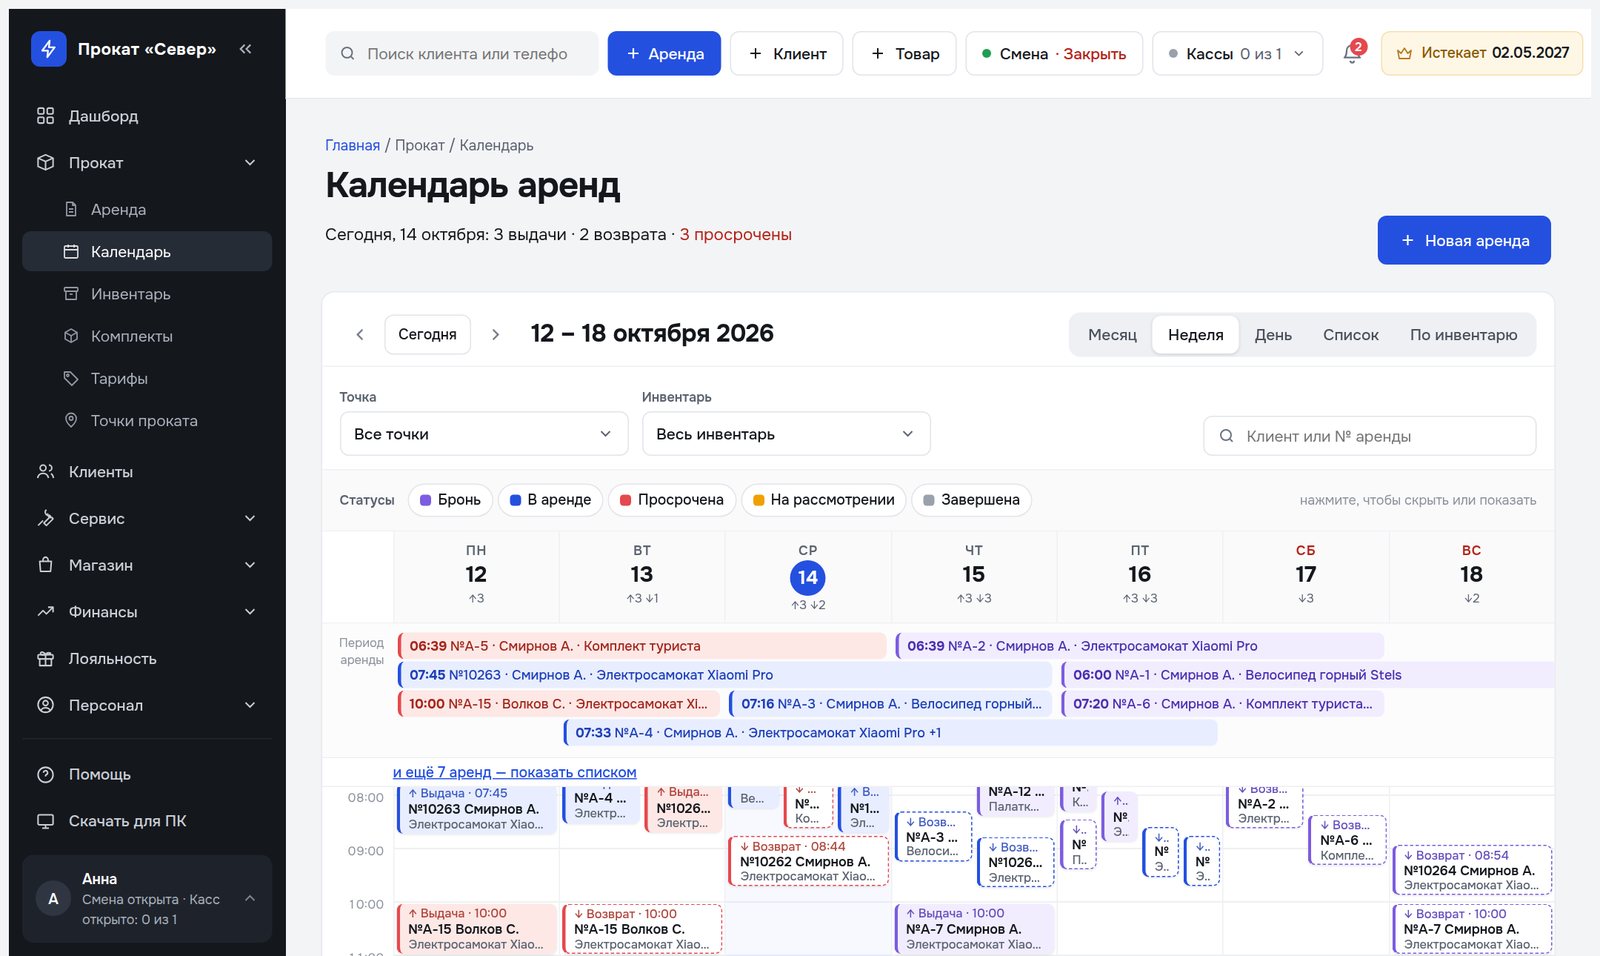Click Закрыть смену link
Image resolution: width=1600 pixels, height=956 pixels.
[1094, 54]
